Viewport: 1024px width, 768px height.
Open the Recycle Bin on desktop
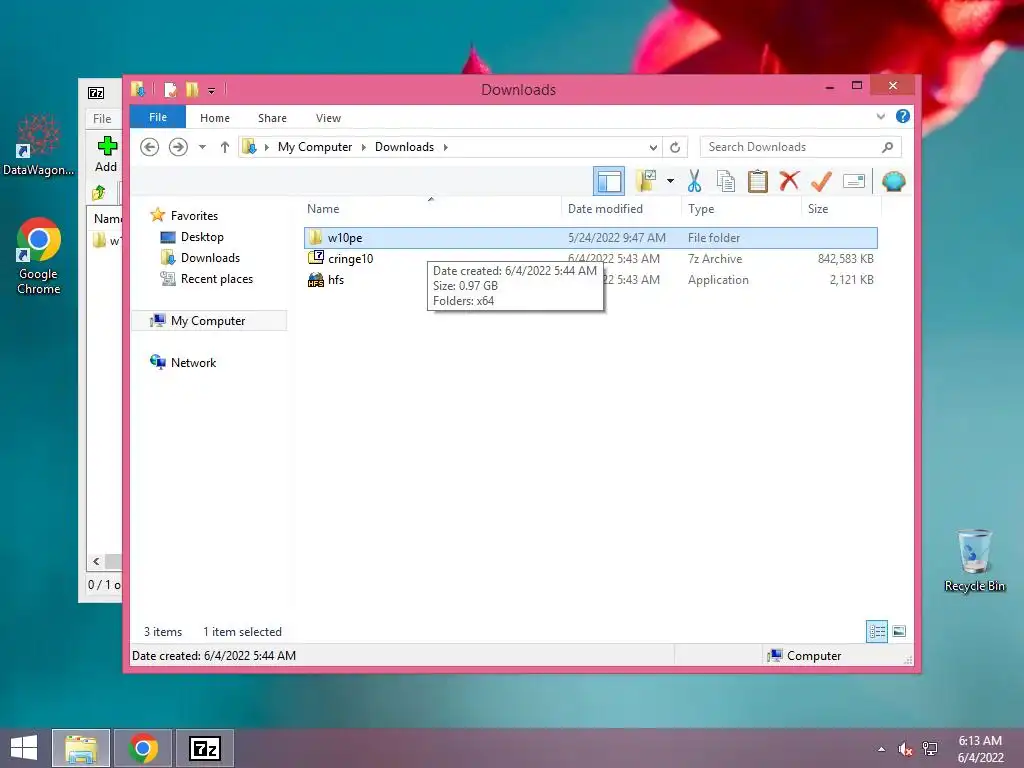[974, 561]
